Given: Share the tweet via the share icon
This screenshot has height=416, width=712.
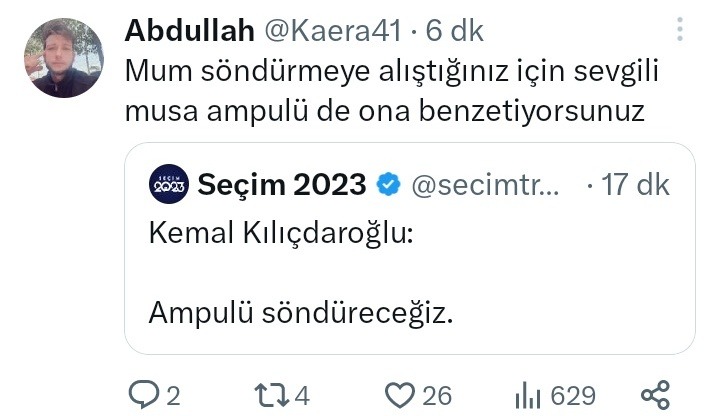Looking at the screenshot, I should 655,395.
